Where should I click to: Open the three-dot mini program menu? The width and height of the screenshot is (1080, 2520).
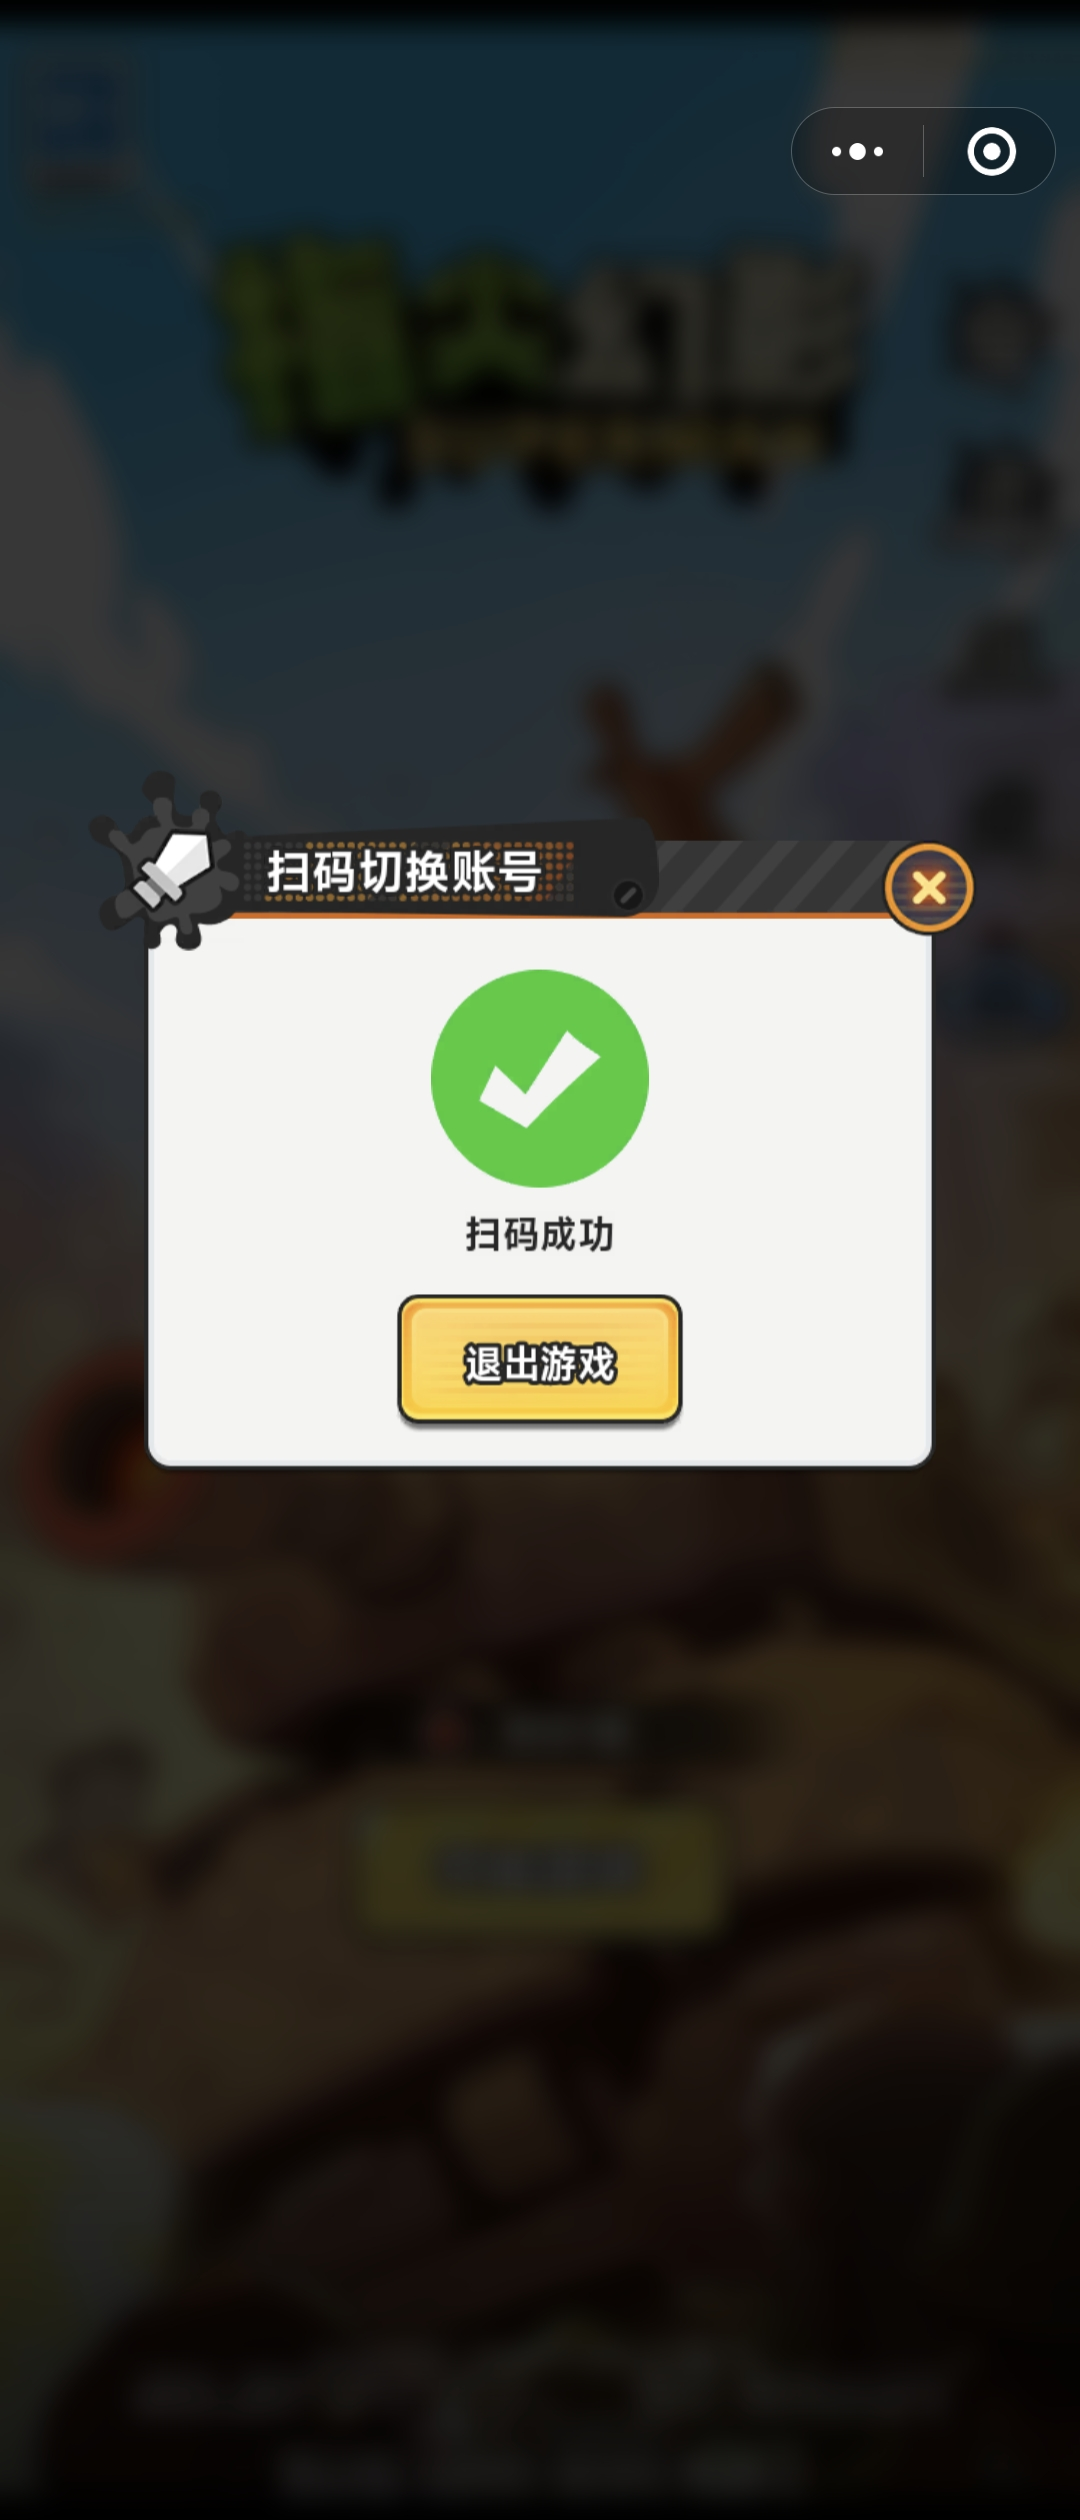pos(858,152)
